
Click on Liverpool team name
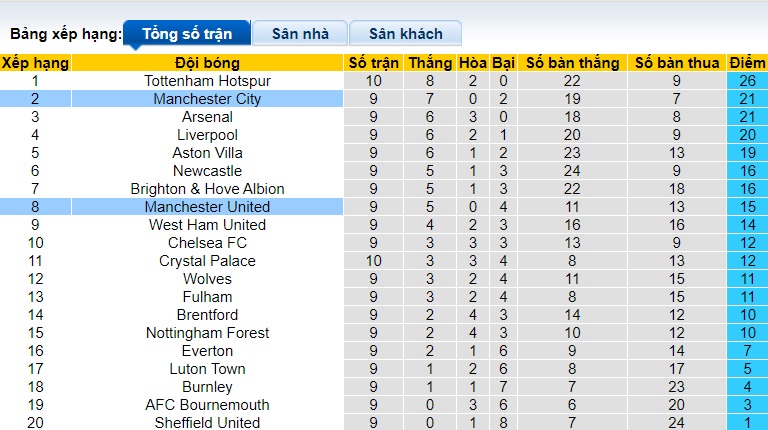point(207,135)
